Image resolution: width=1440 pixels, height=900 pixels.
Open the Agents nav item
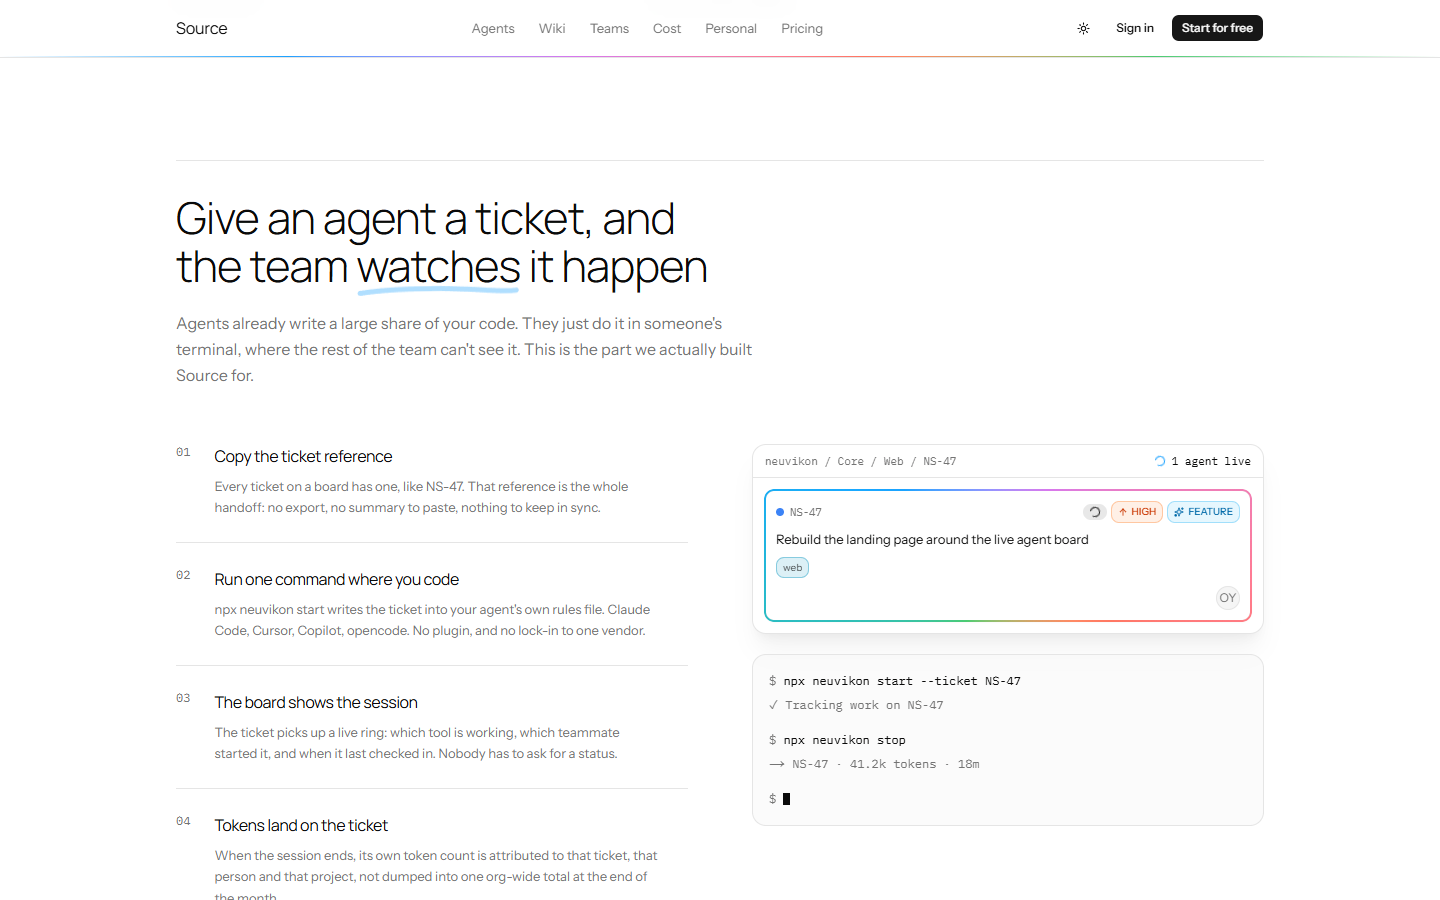coord(493,28)
